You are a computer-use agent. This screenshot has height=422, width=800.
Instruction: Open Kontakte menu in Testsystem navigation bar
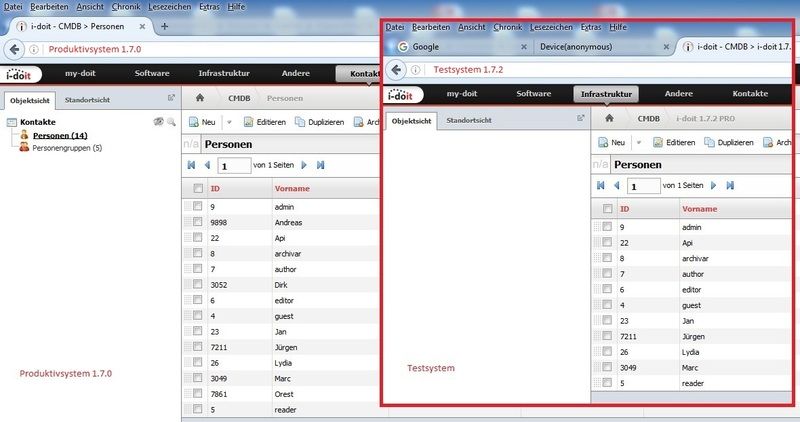coord(750,94)
